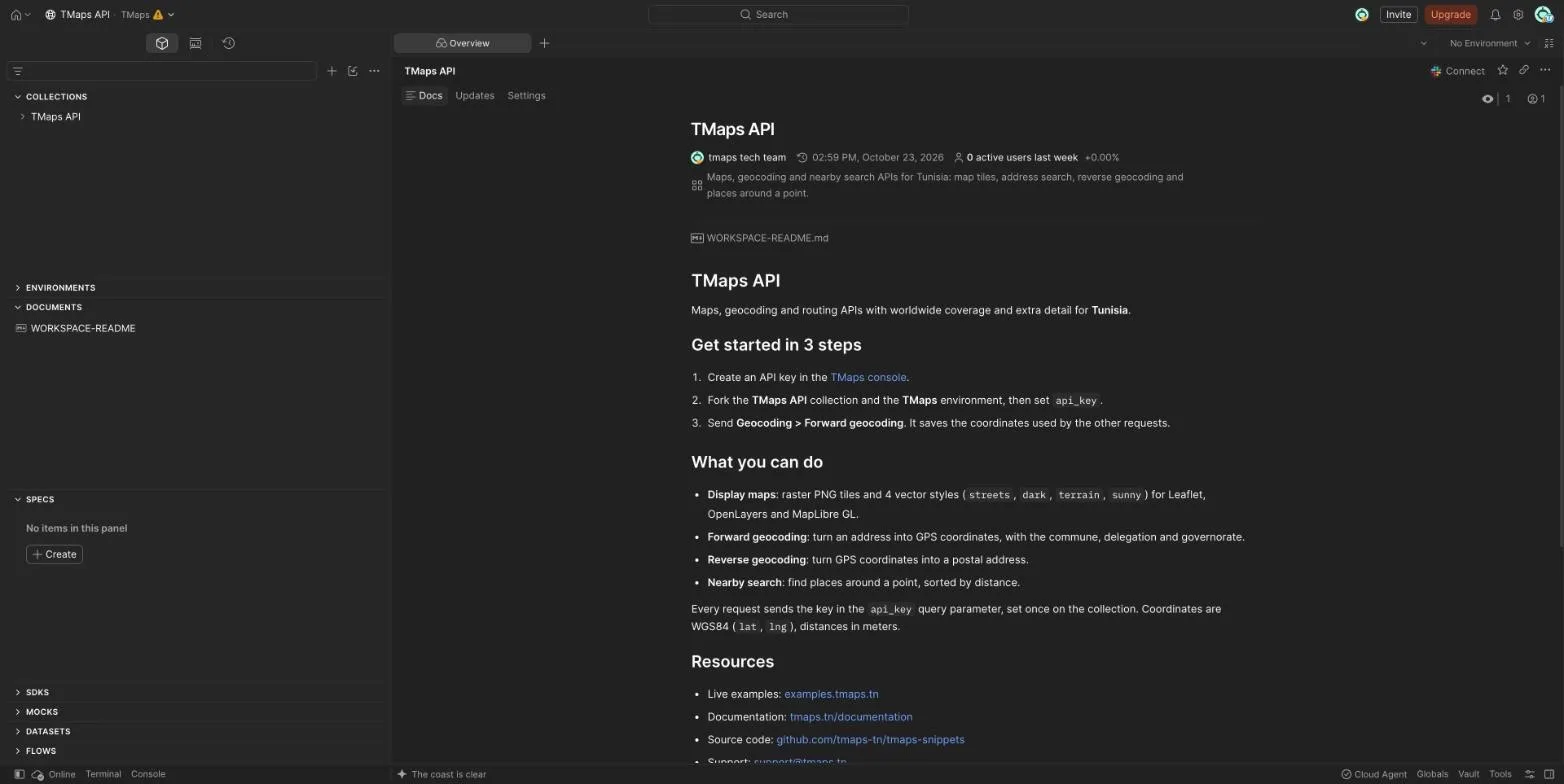
Task: Open workspace three-dot actions menu
Action: pyautogui.click(x=1545, y=70)
